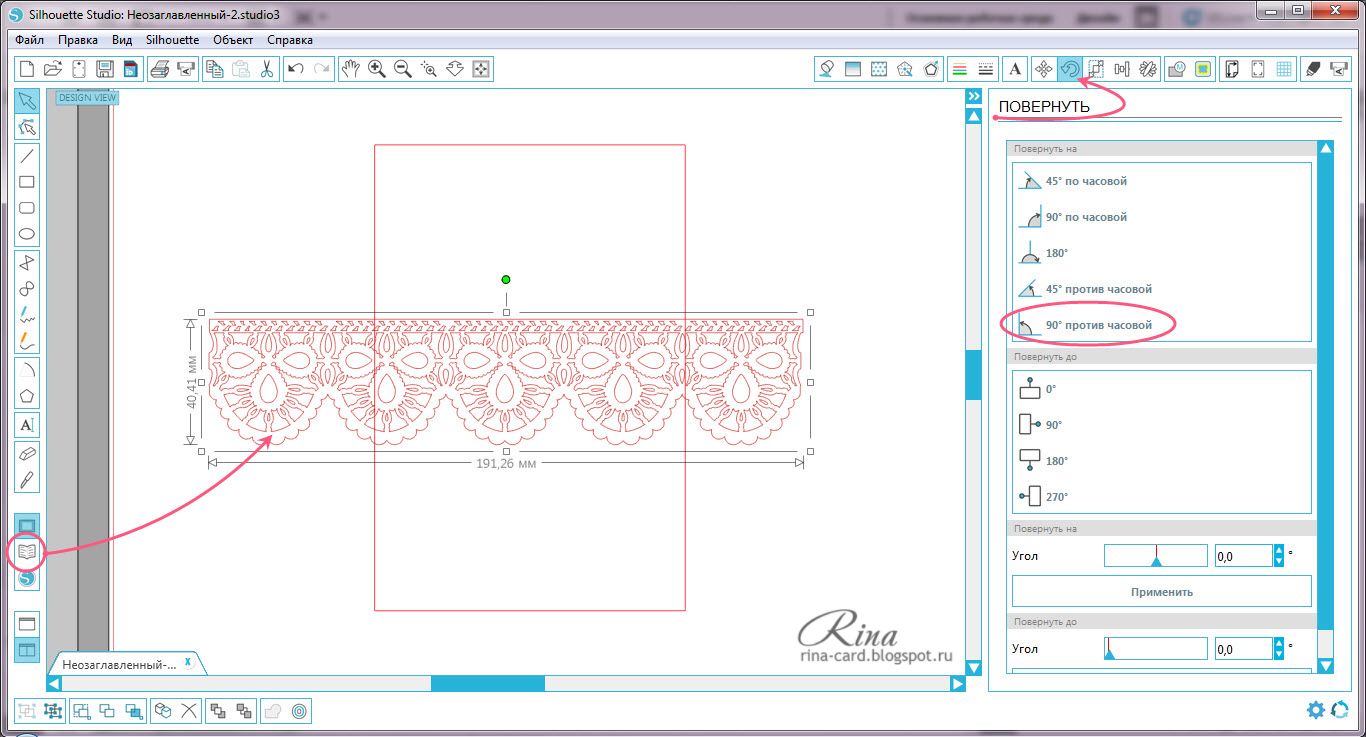
Task: Select the Knife tool
Action: click(x=28, y=479)
